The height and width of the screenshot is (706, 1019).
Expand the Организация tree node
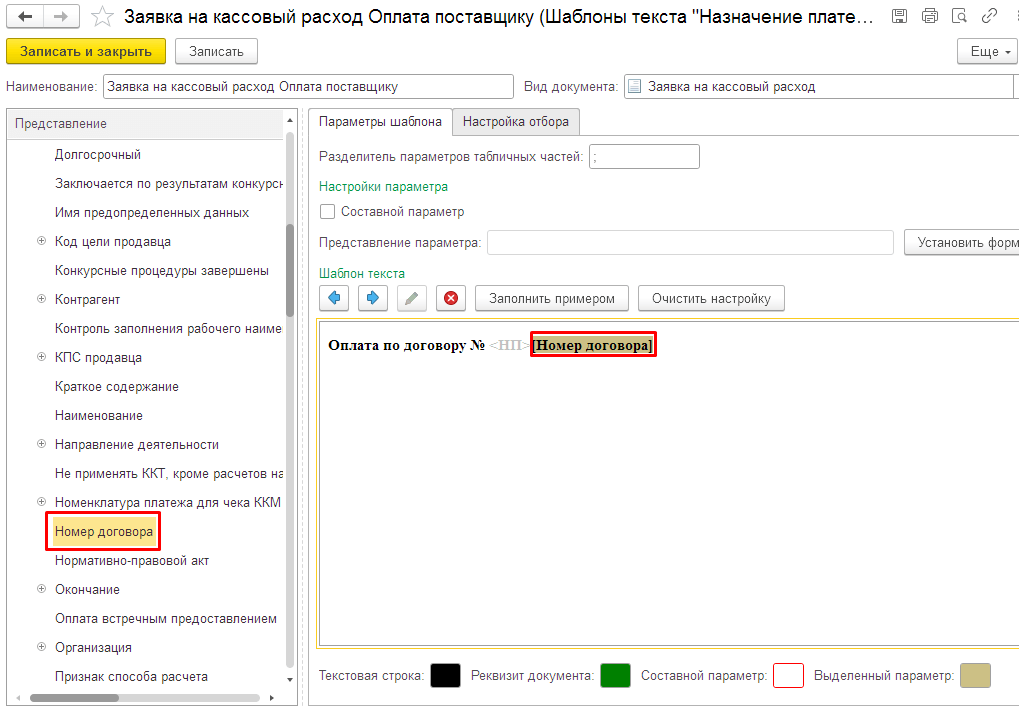[41, 647]
